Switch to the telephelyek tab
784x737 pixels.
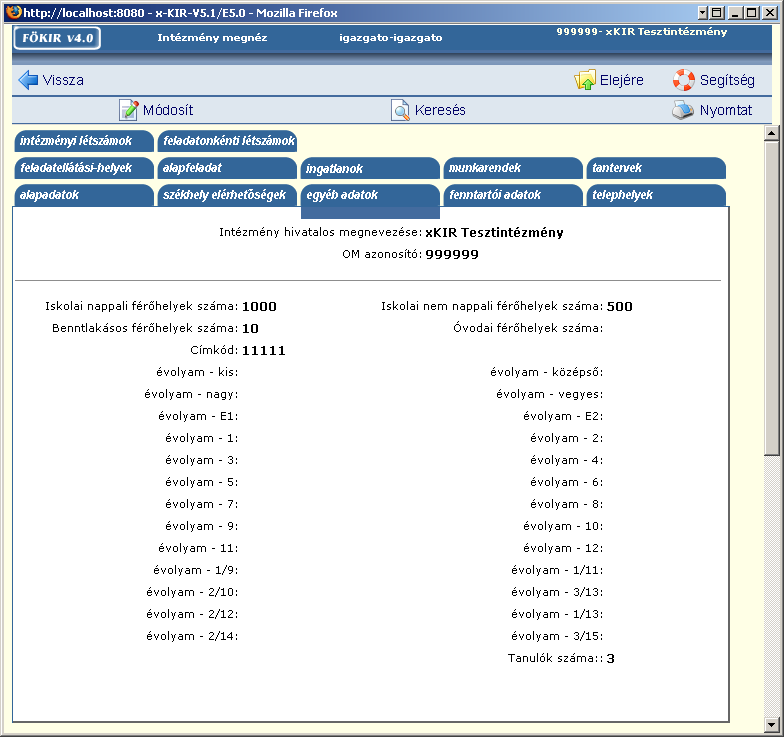point(656,195)
